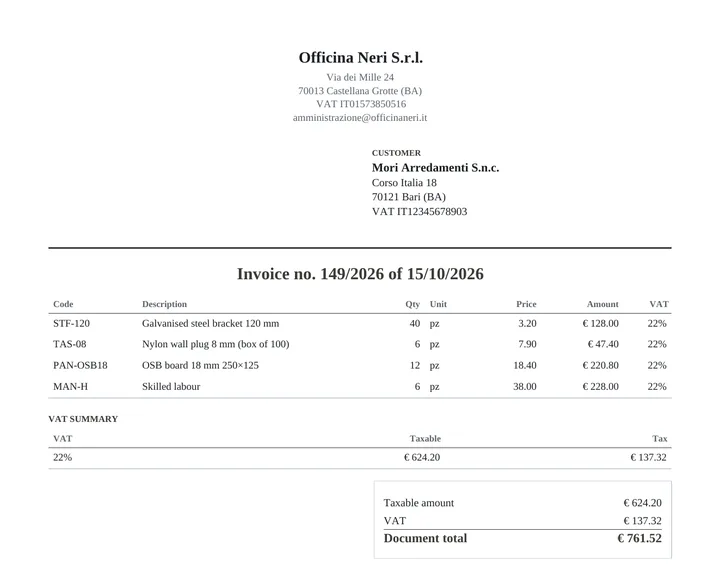Click the company name Officina Neri S.r.l.
Screen dimensions: 720x570
(x=360, y=58)
